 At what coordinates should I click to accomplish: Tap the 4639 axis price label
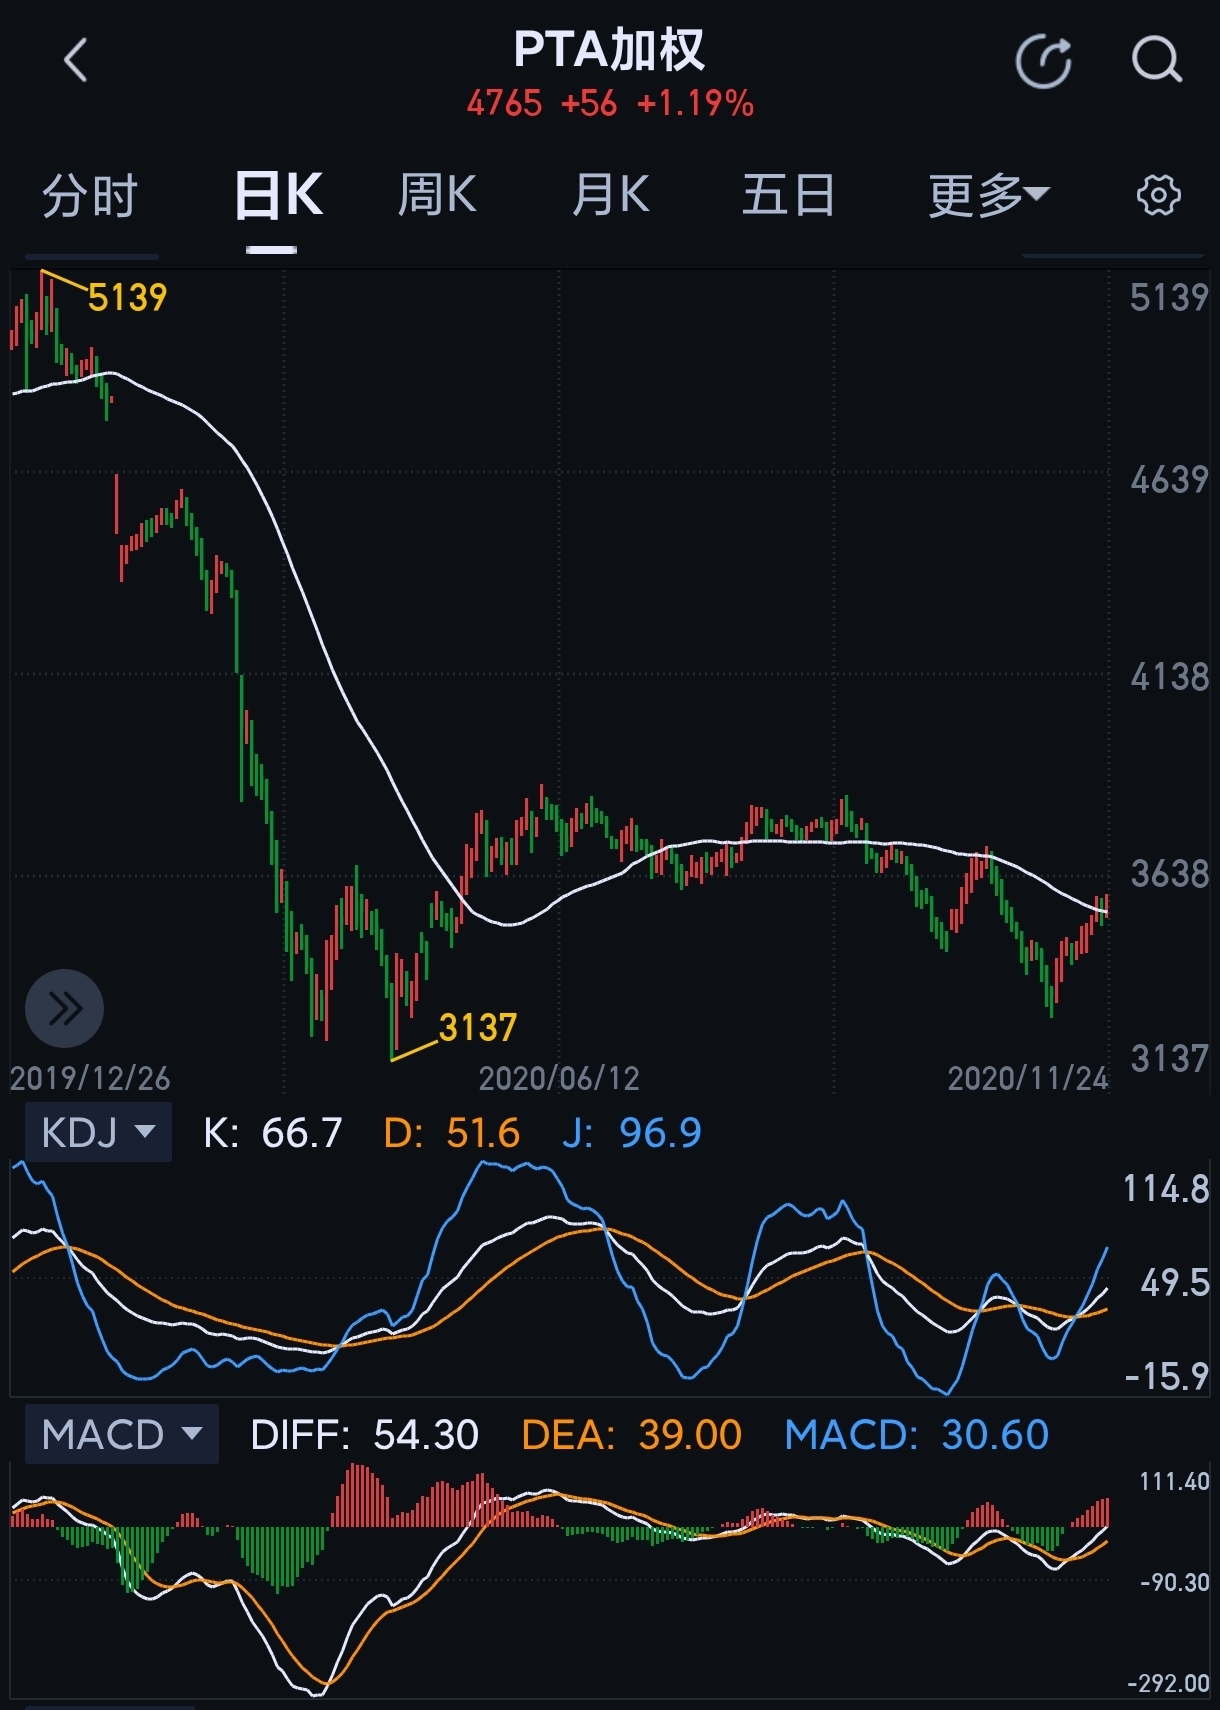tap(1169, 480)
